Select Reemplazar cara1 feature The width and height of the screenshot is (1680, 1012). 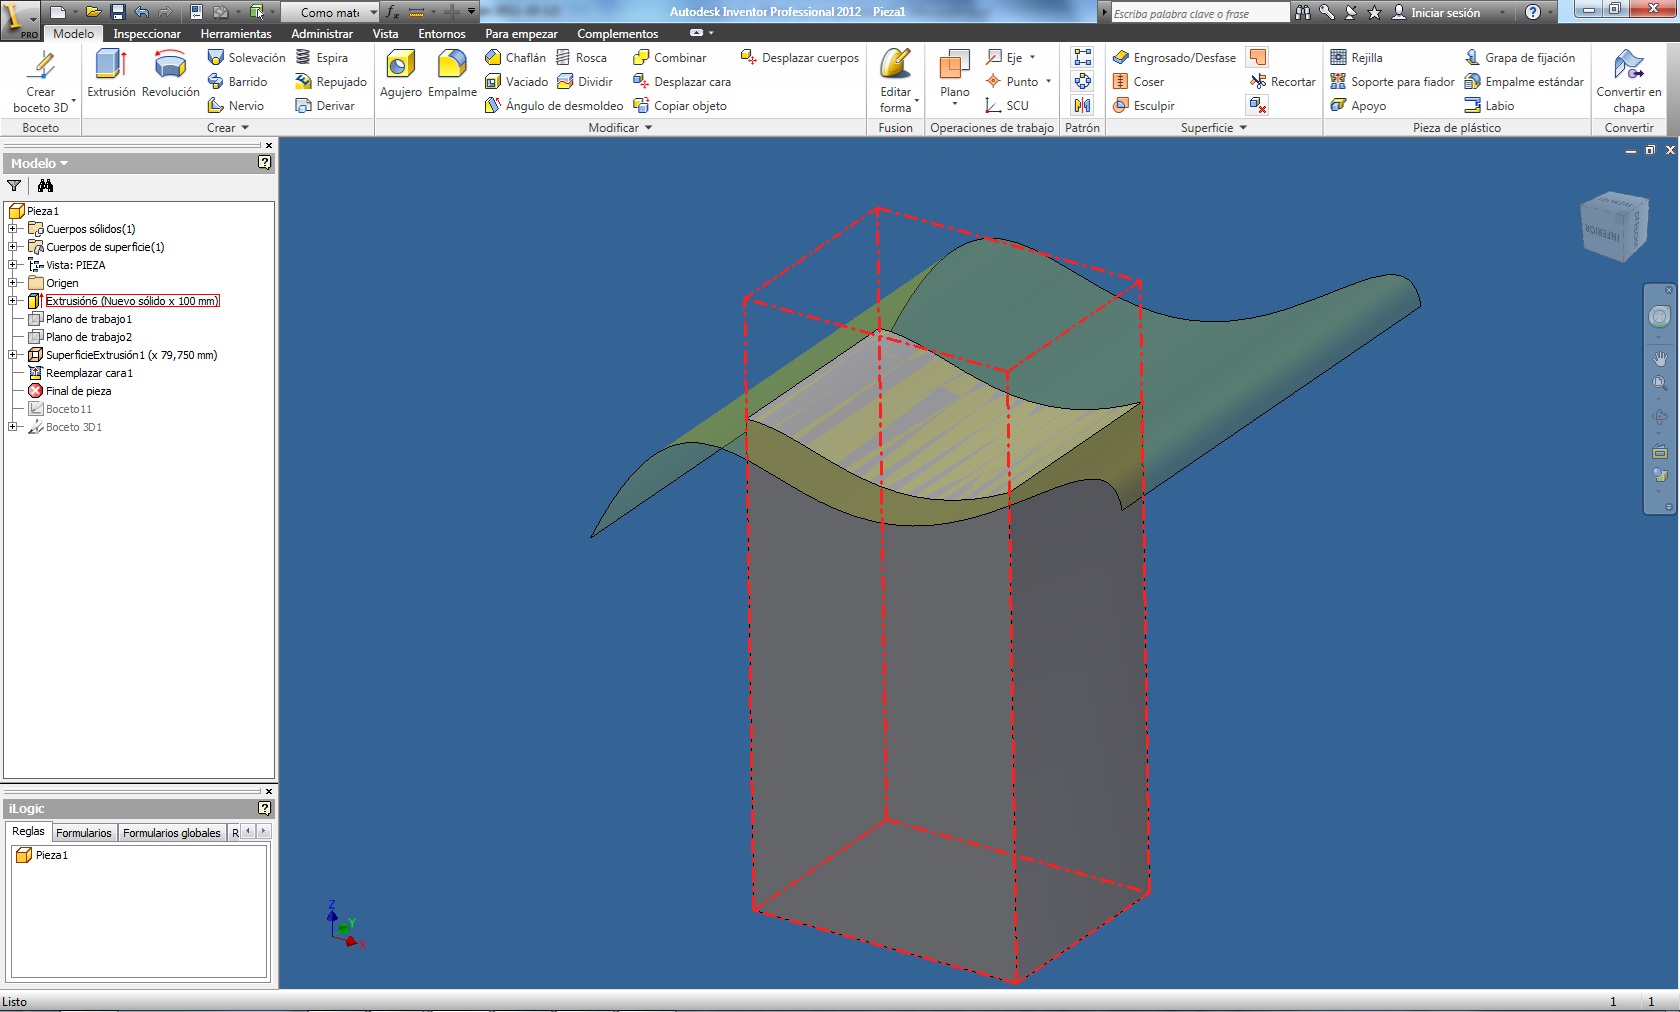click(80, 373)
